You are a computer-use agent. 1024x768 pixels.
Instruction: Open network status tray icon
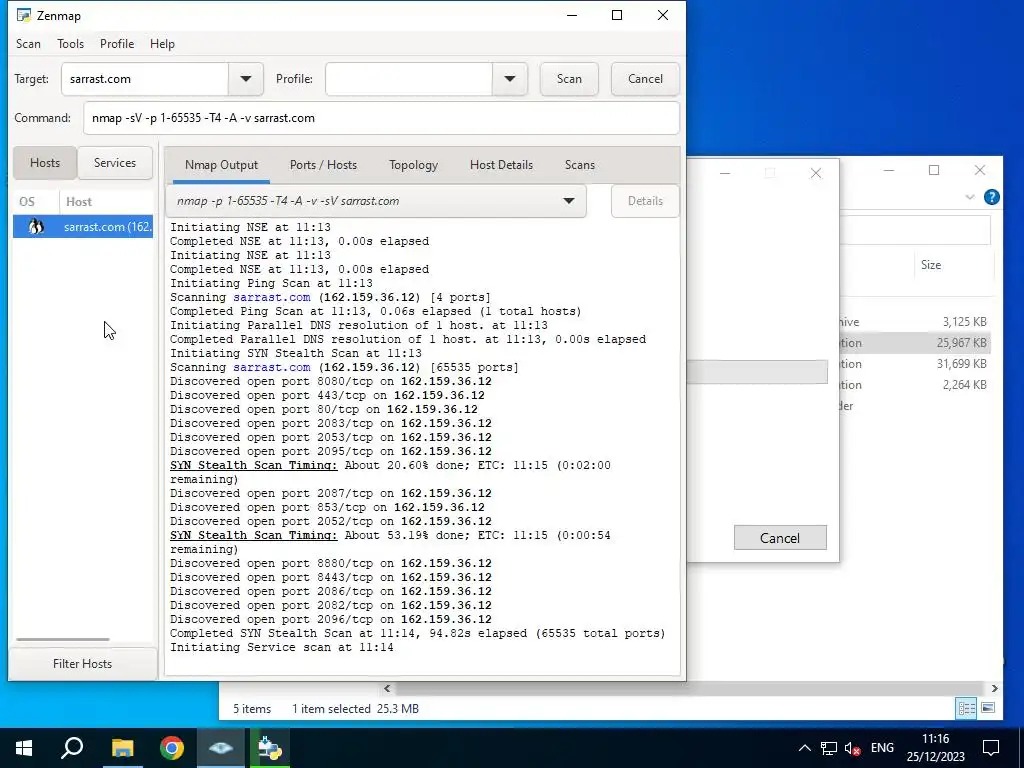[829, 748]
